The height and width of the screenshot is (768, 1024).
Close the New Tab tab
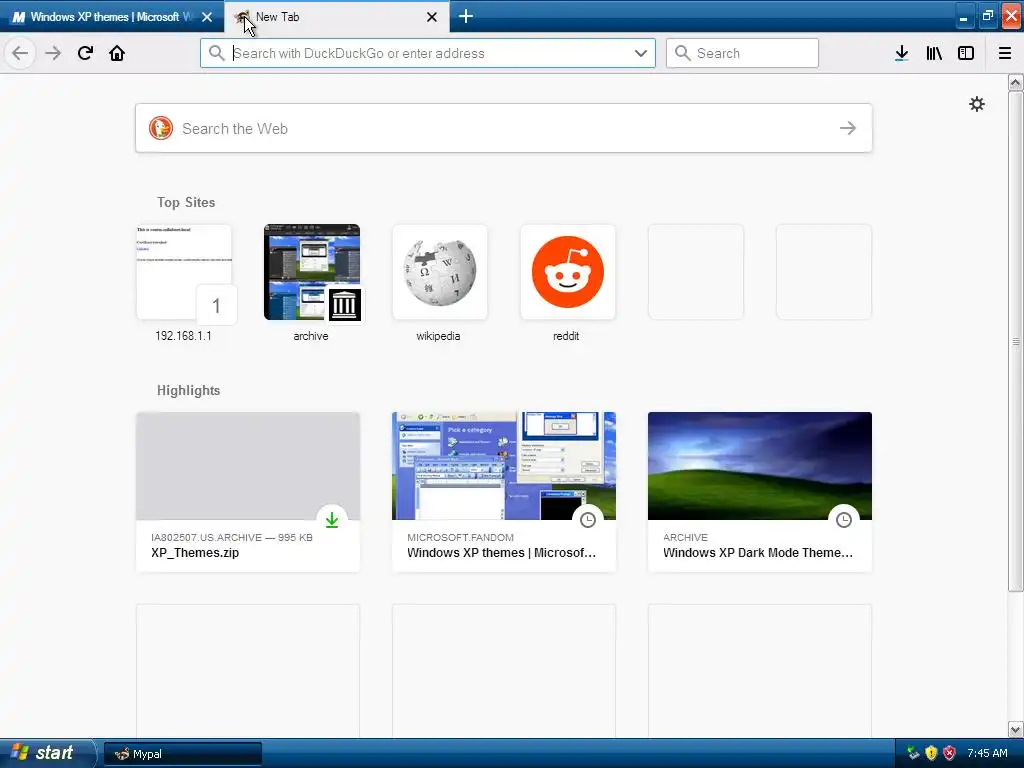pos(432,17)
